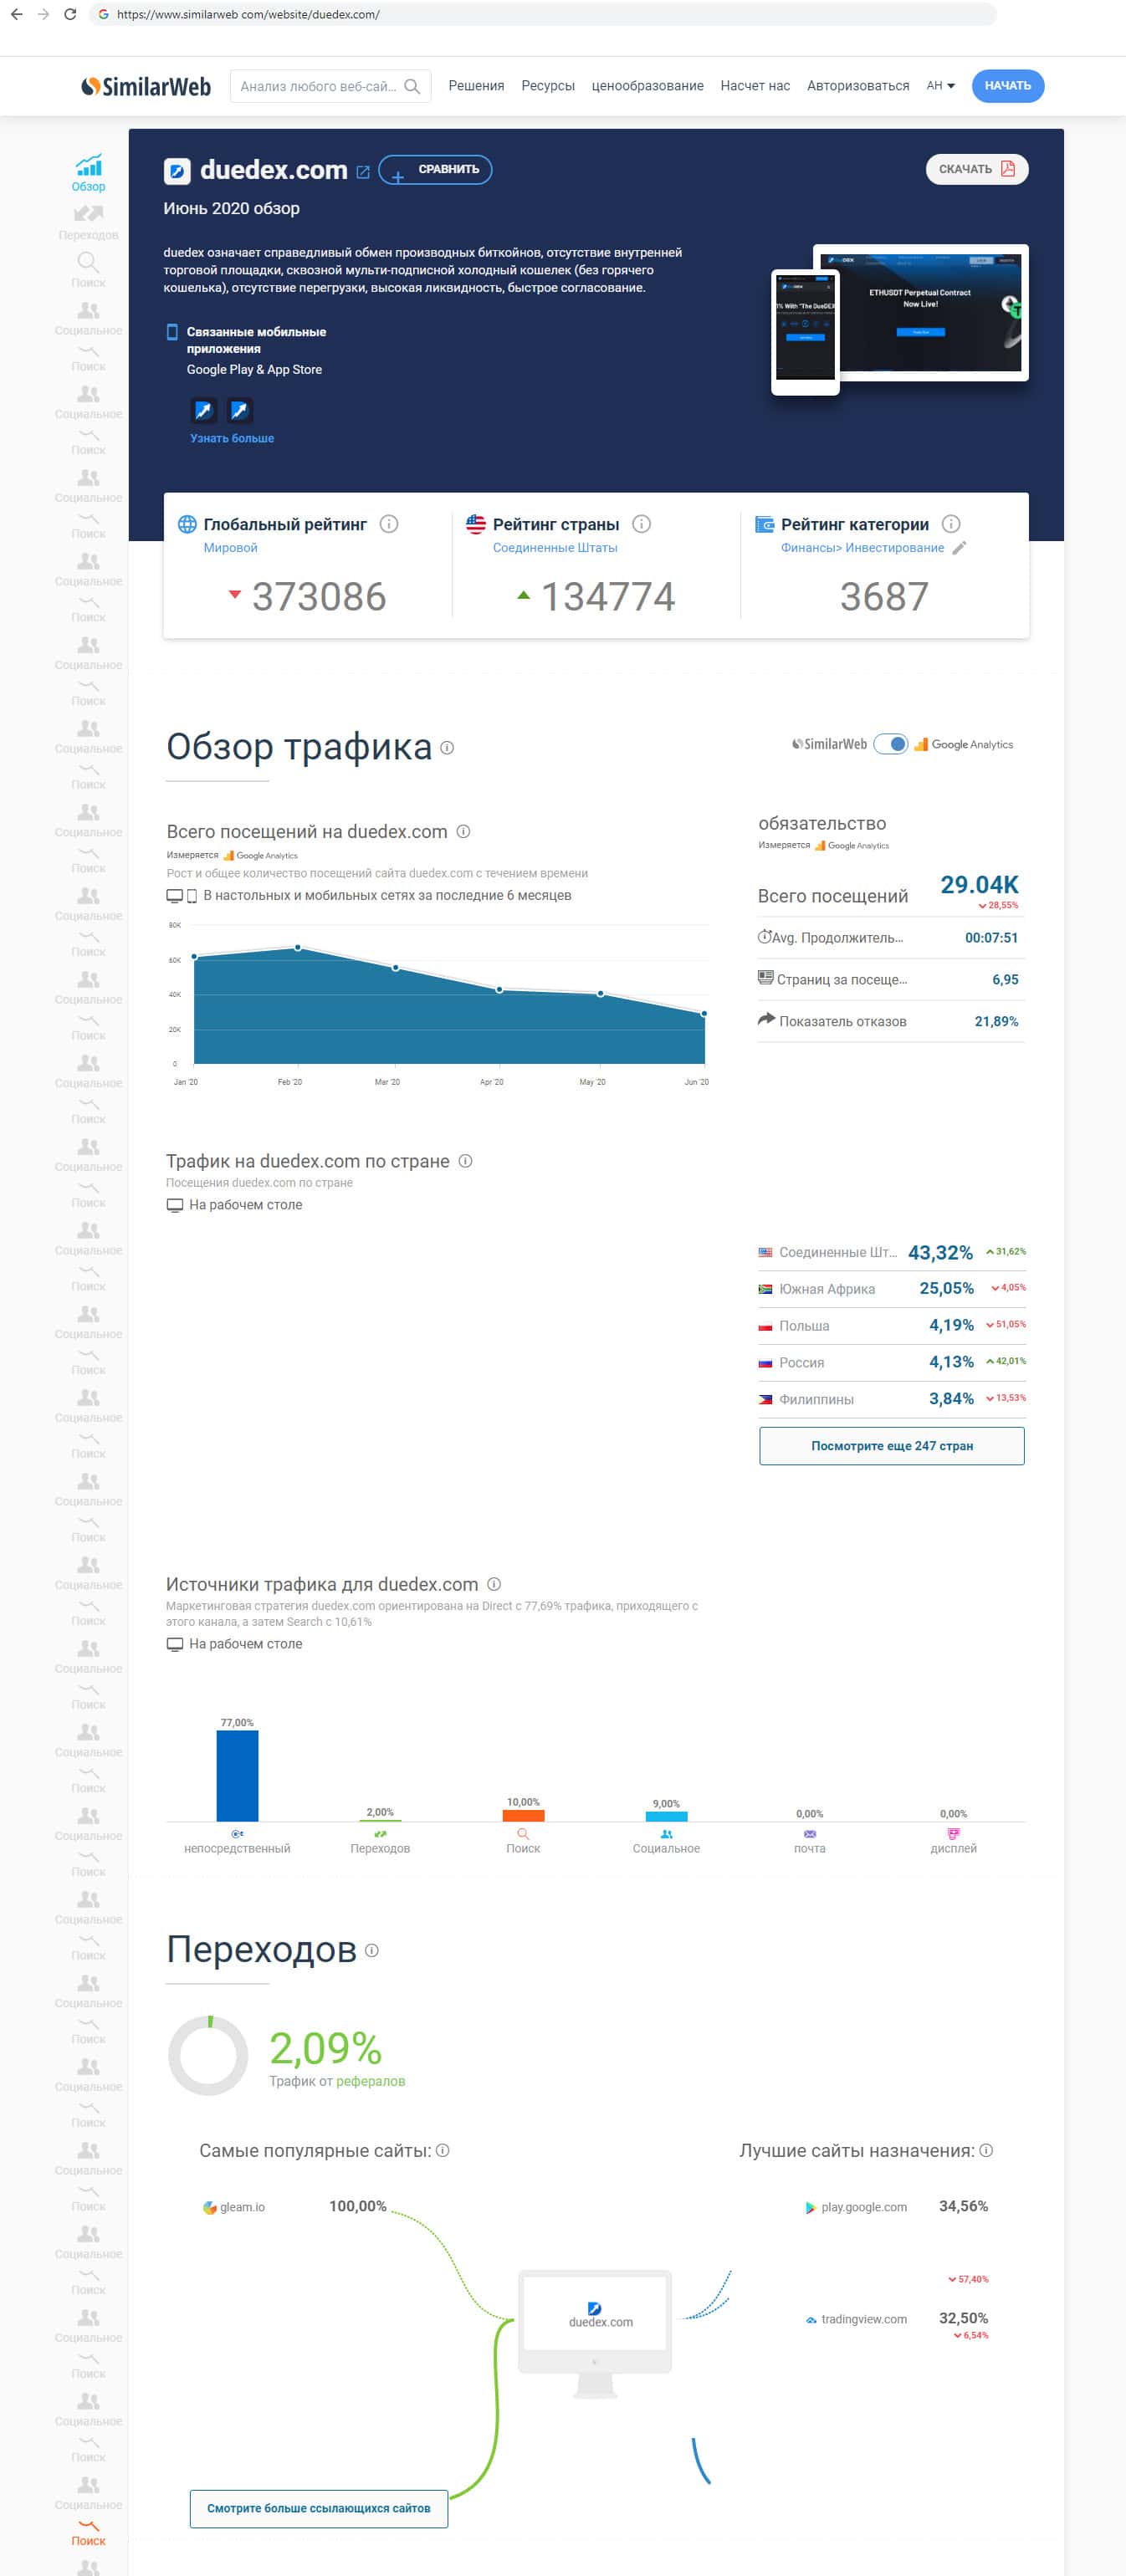Click the почта traffic source icon

[810, 1834]
